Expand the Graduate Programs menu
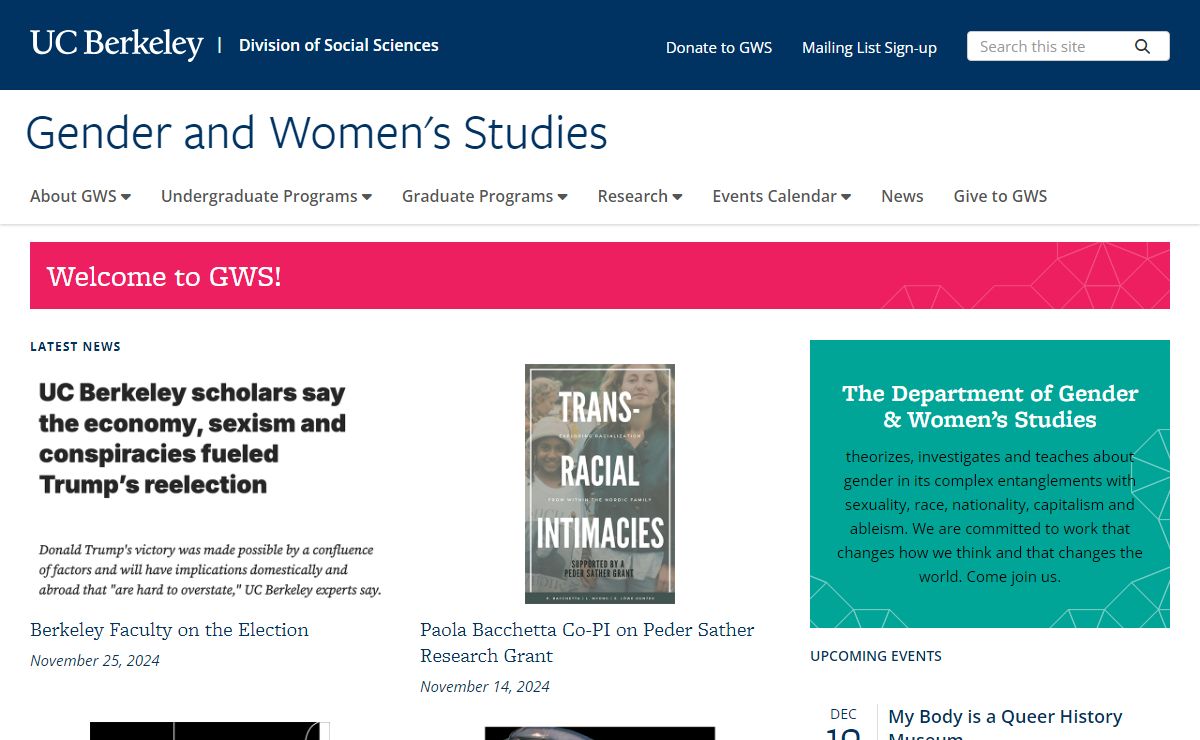1200x740 pixels. pos(484,196)
